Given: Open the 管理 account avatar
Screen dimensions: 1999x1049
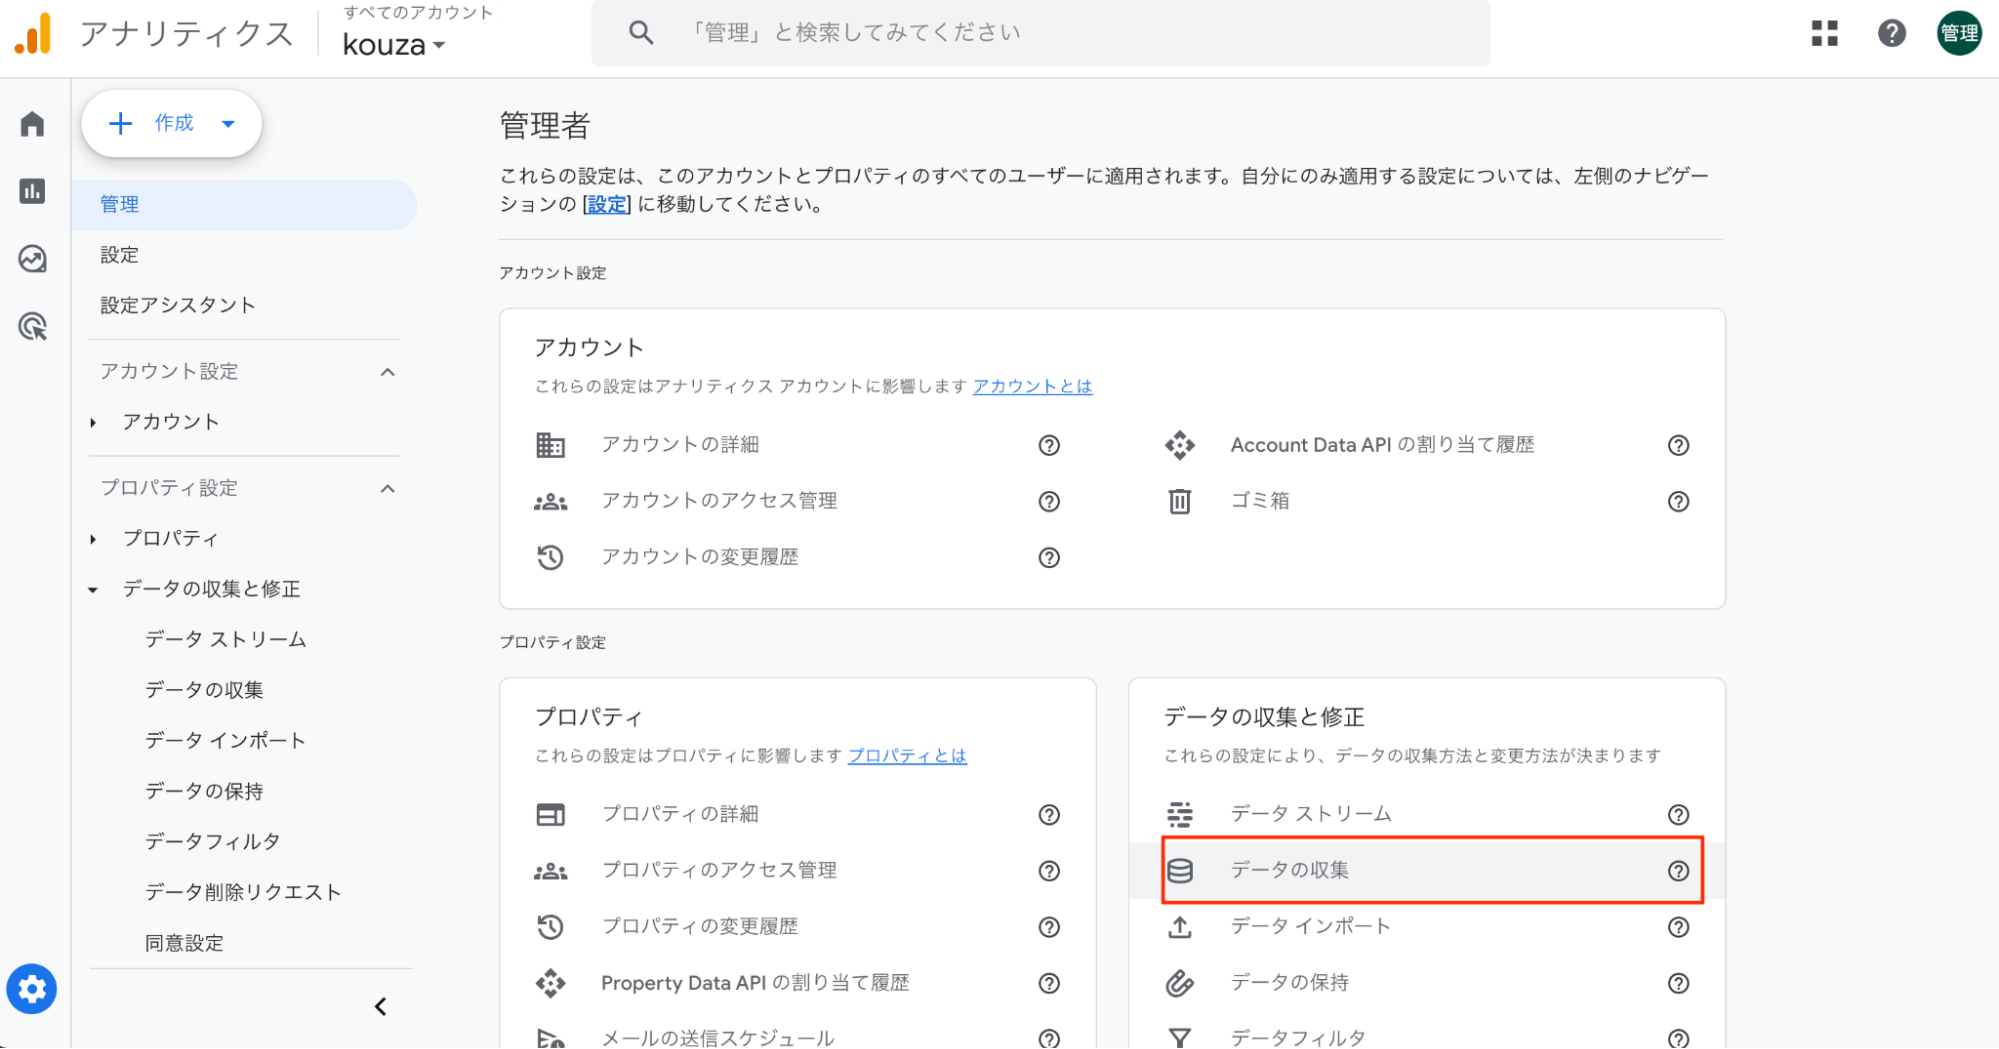Looking at the screenshot, I should [1958, 33].
